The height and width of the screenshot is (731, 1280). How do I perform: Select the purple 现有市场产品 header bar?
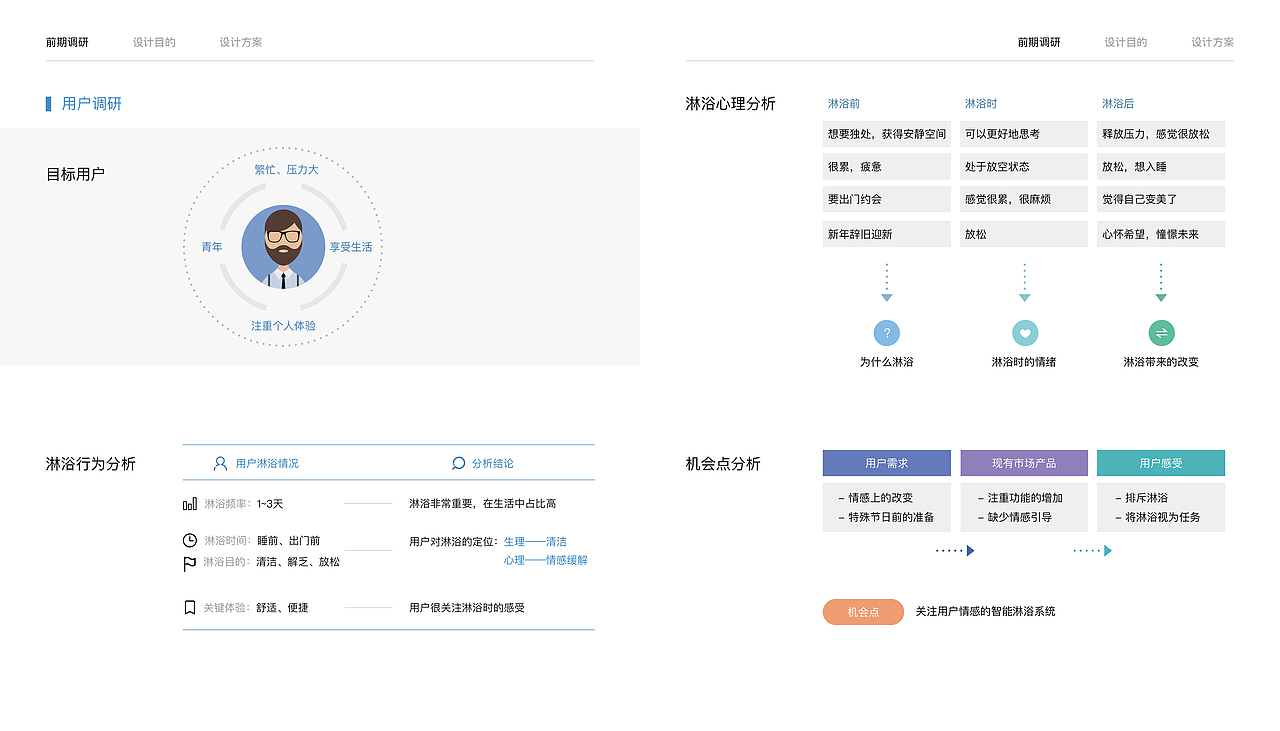[1023, 463]
